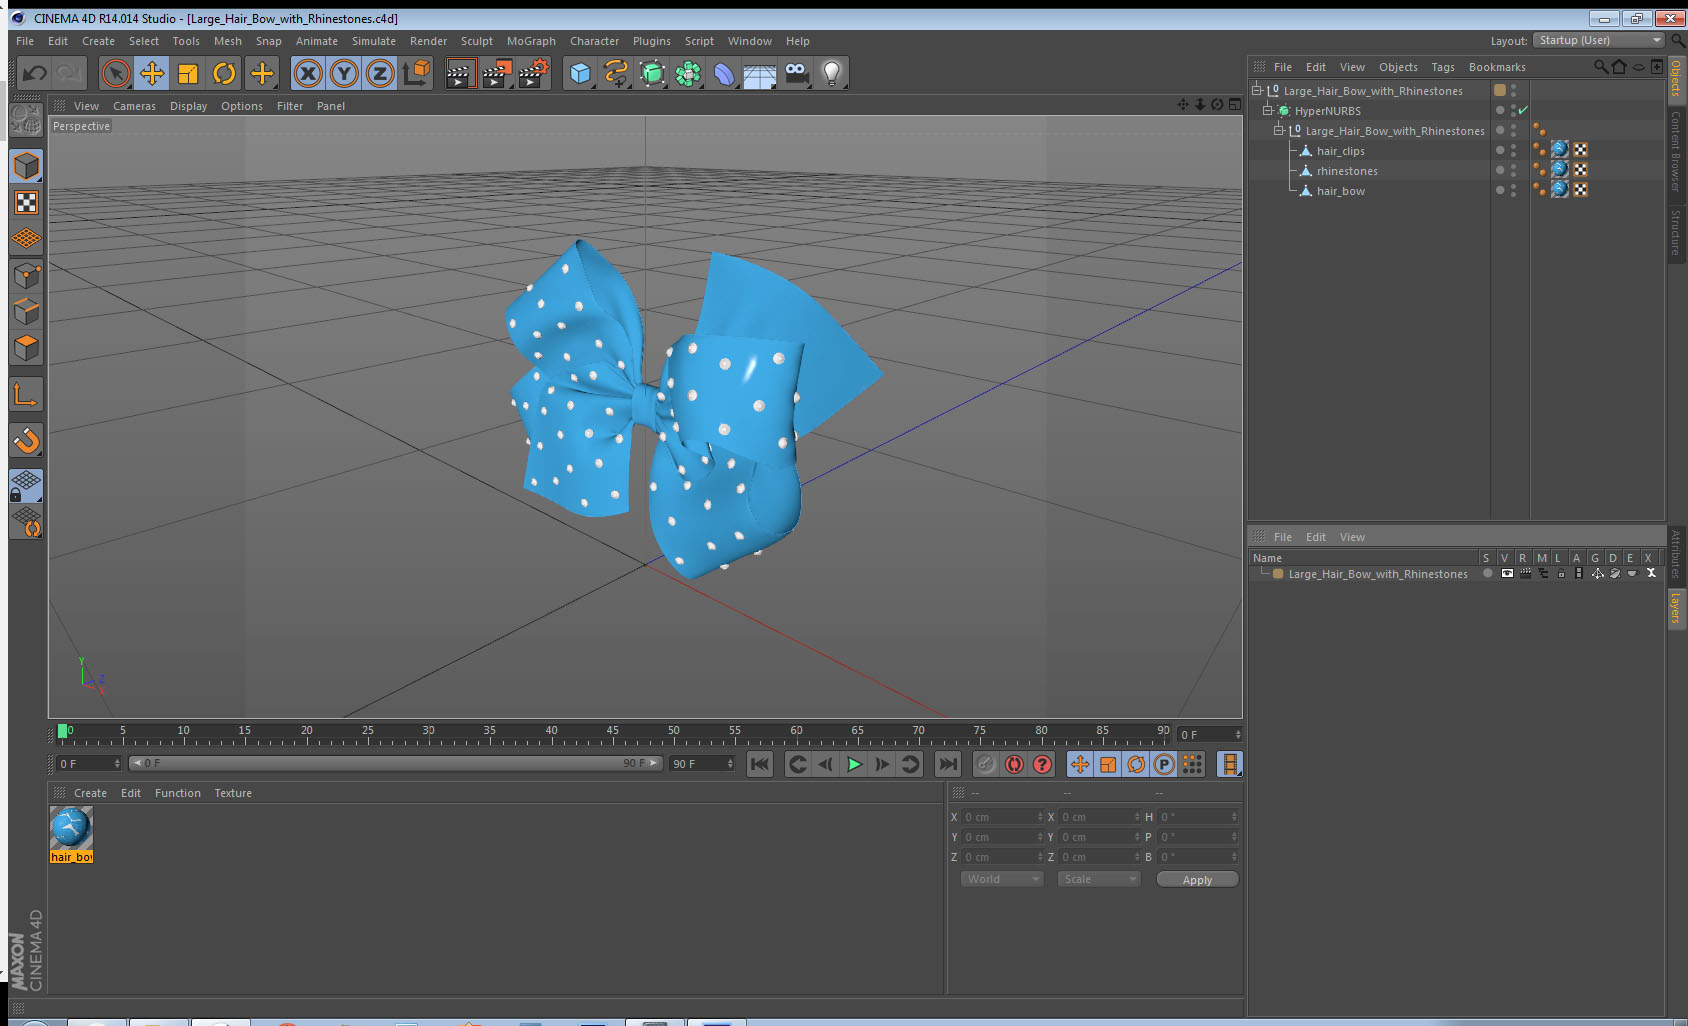This screenshot has width=1688, height=1026.
Task: Select the hair_clips object
Action: coord(1340,151)
